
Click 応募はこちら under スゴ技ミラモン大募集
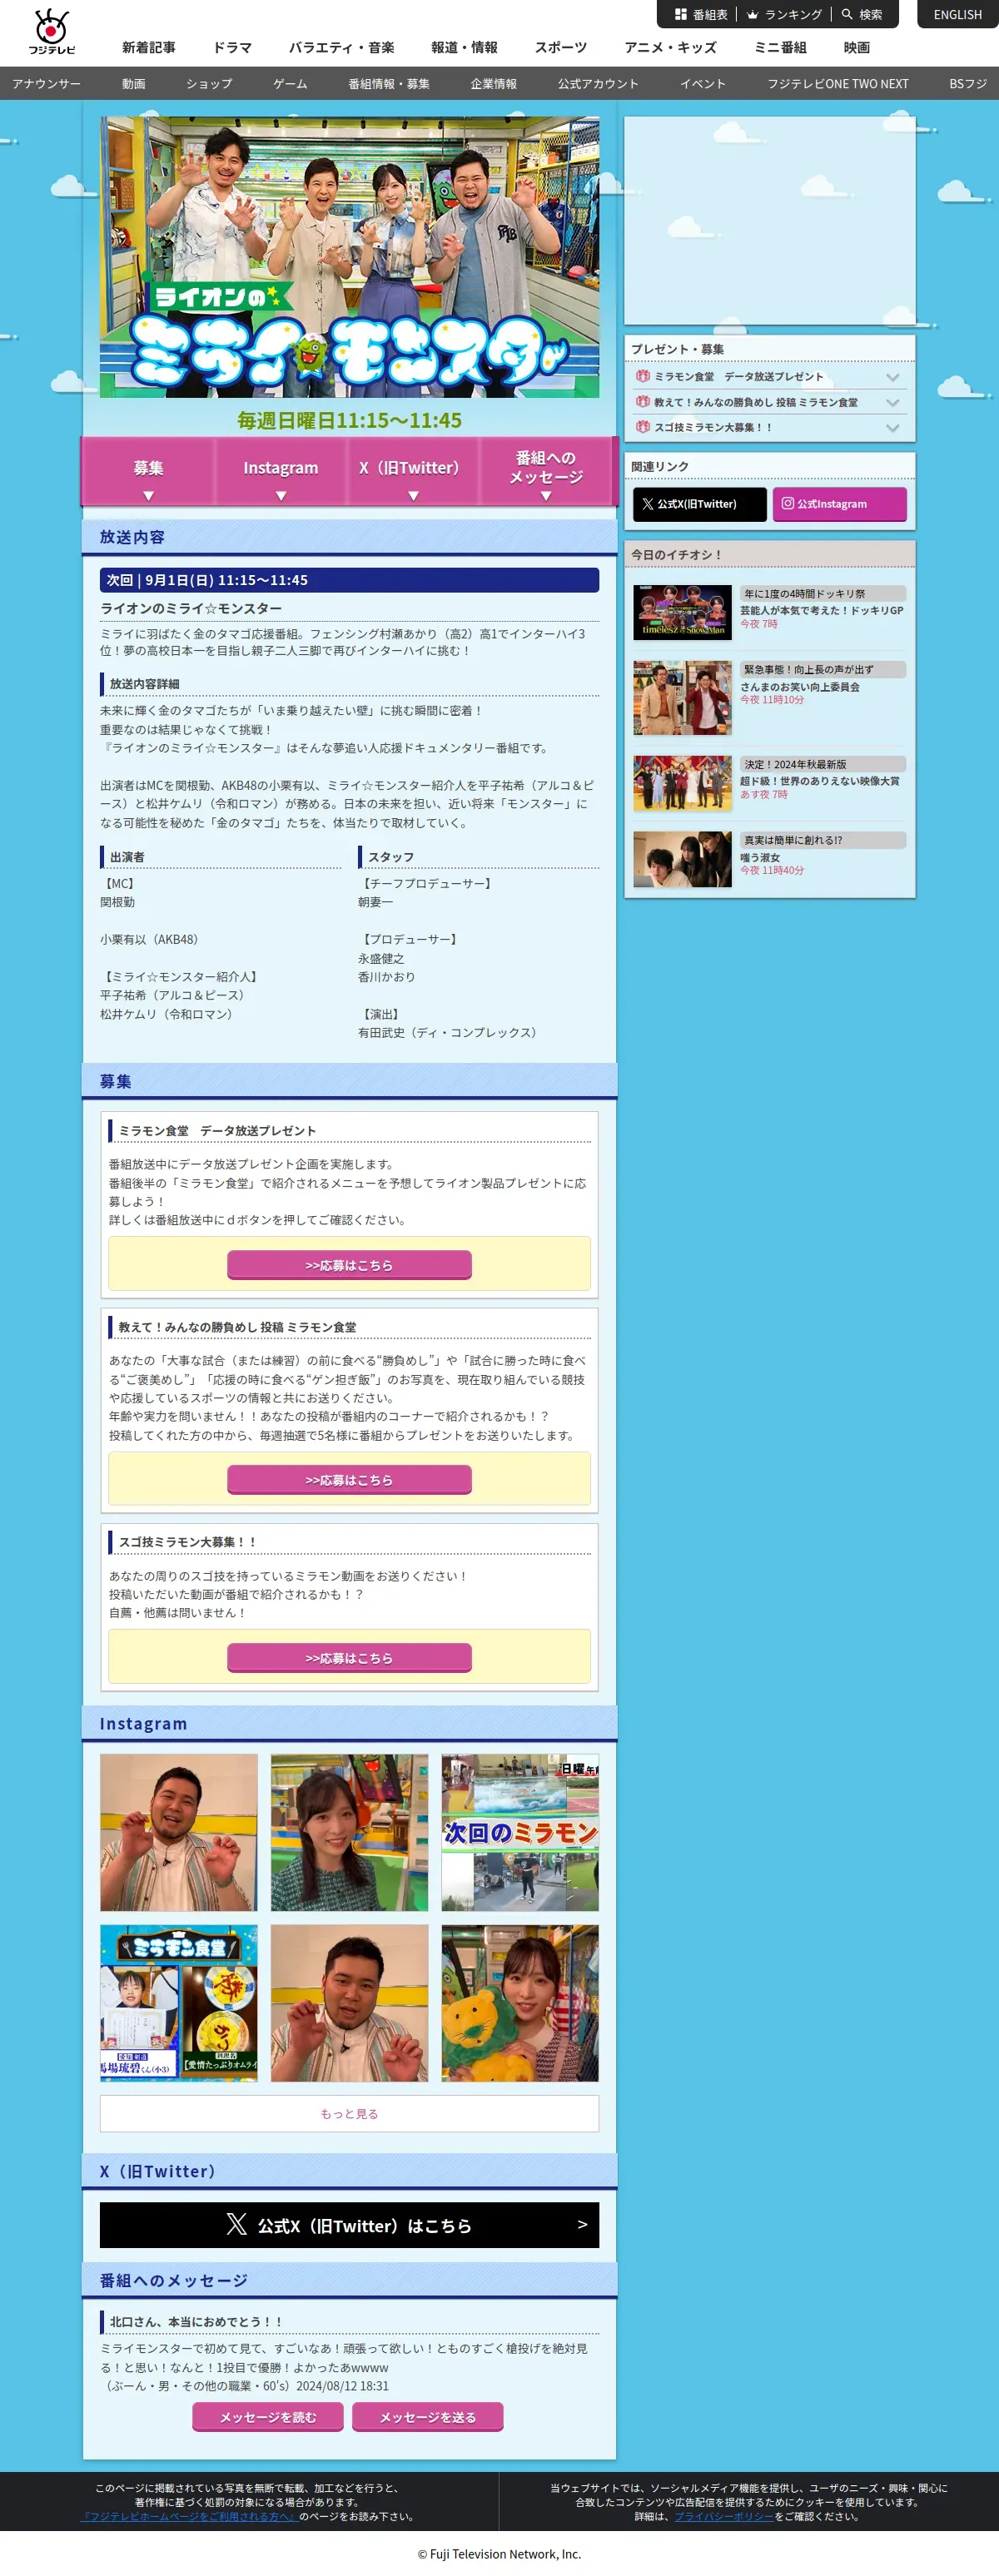point(349,1658)
